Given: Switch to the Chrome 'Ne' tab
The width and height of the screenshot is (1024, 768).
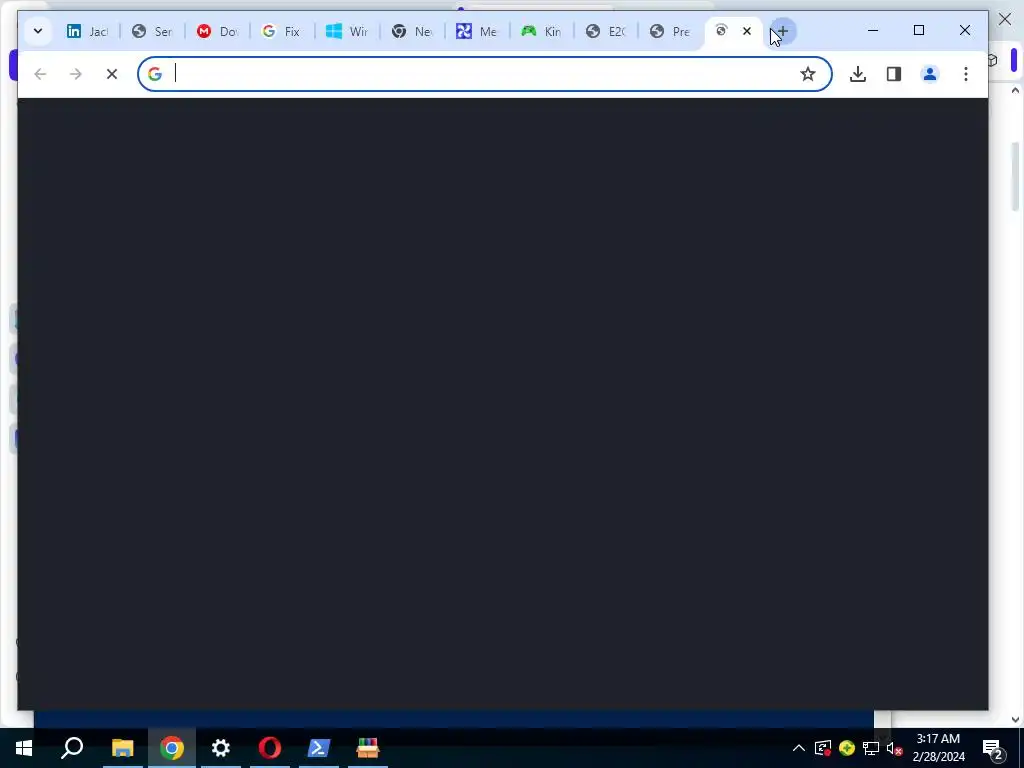Looking at the screenshot, I should 412,31.
